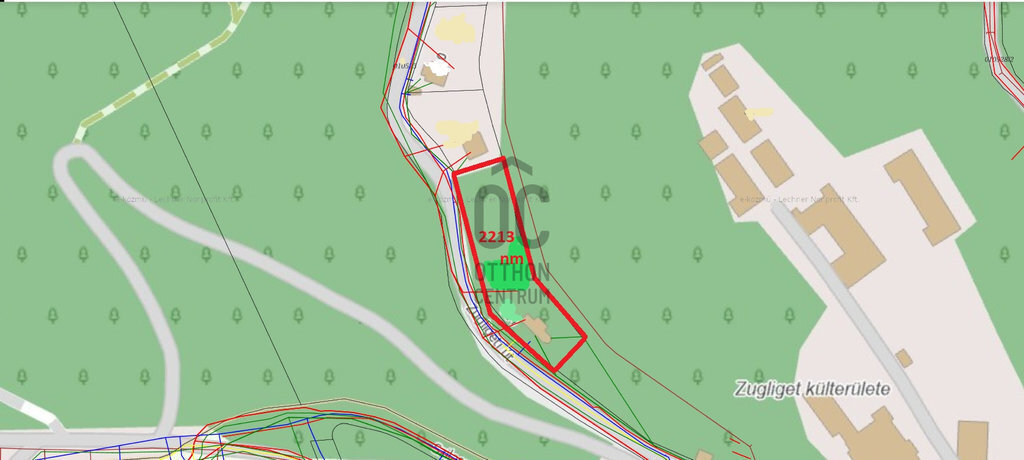Click the white-roofed building marker near the top

(437, 65)
